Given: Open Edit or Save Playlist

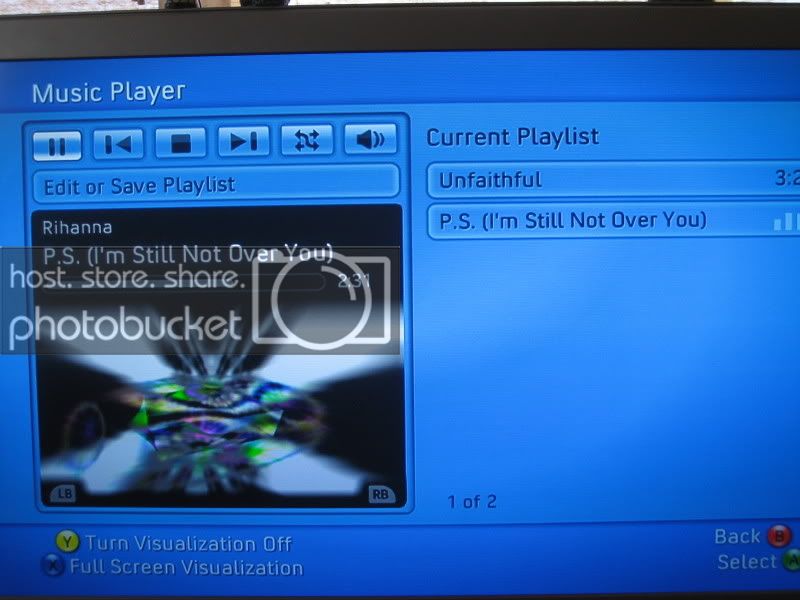Looking at the screenshot, I should 216,184.
